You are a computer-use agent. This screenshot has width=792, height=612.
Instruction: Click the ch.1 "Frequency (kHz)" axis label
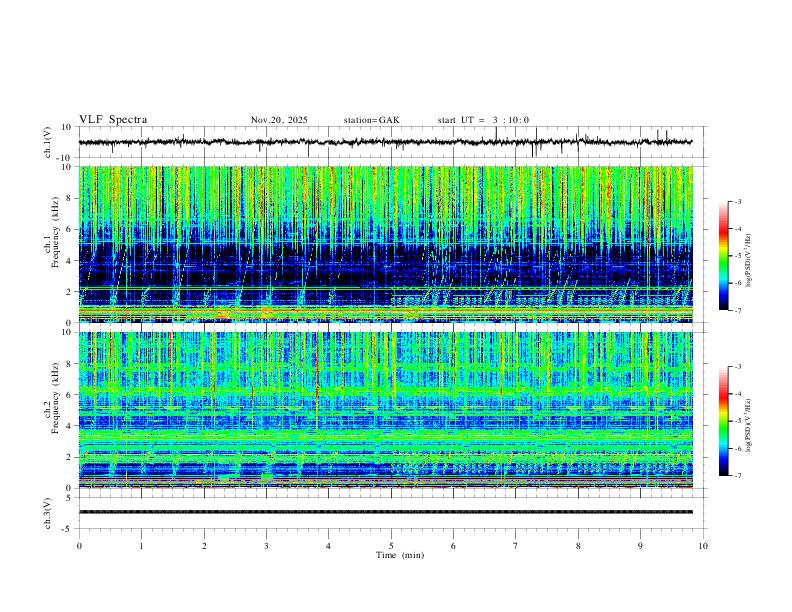[55, 233]
